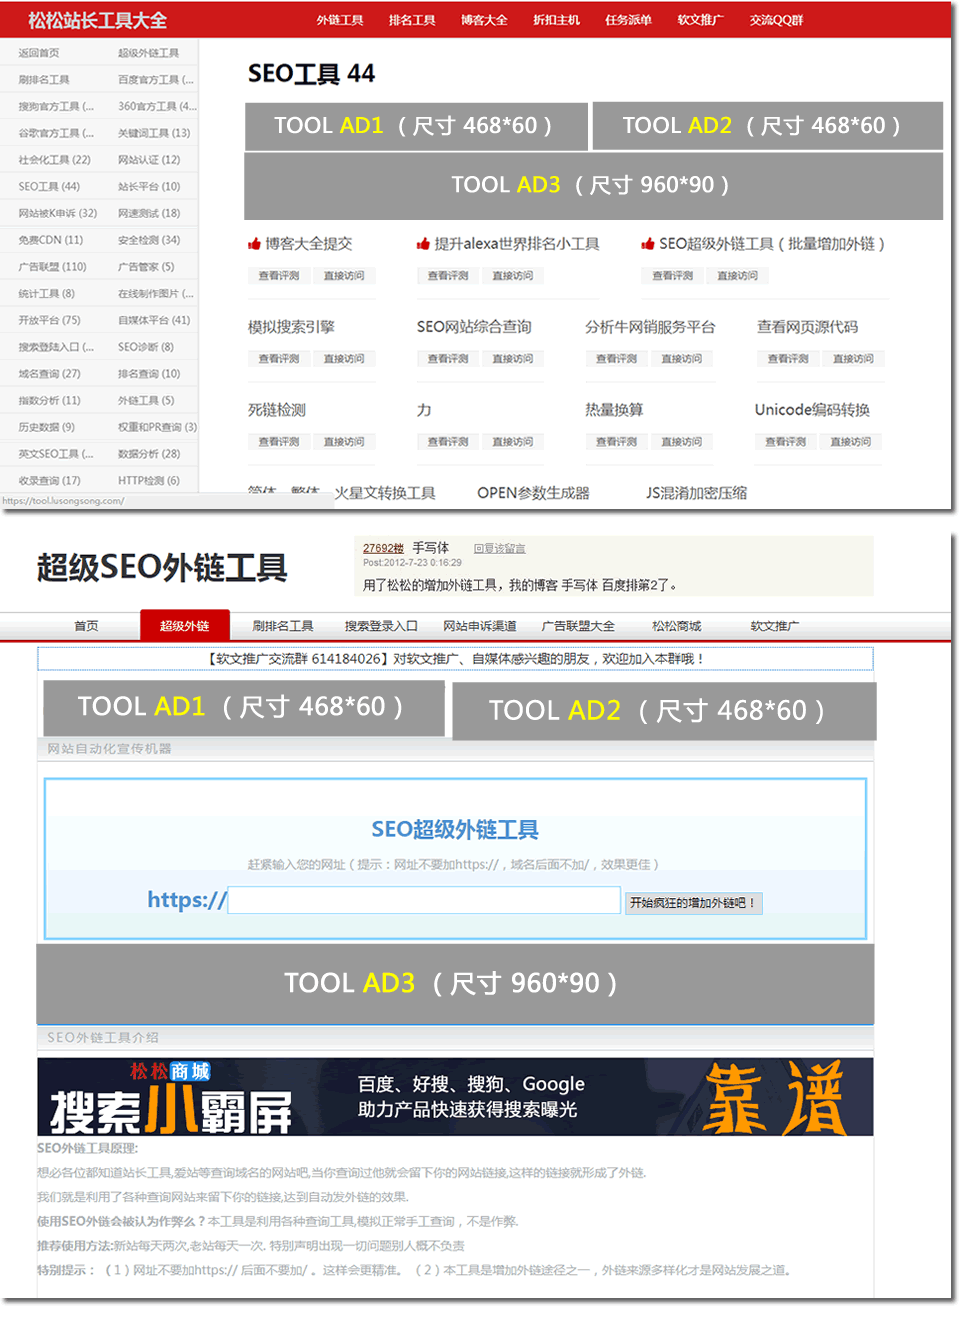Click 直接访问 under 提升alexa世界排名小工具

pos(513,276)
